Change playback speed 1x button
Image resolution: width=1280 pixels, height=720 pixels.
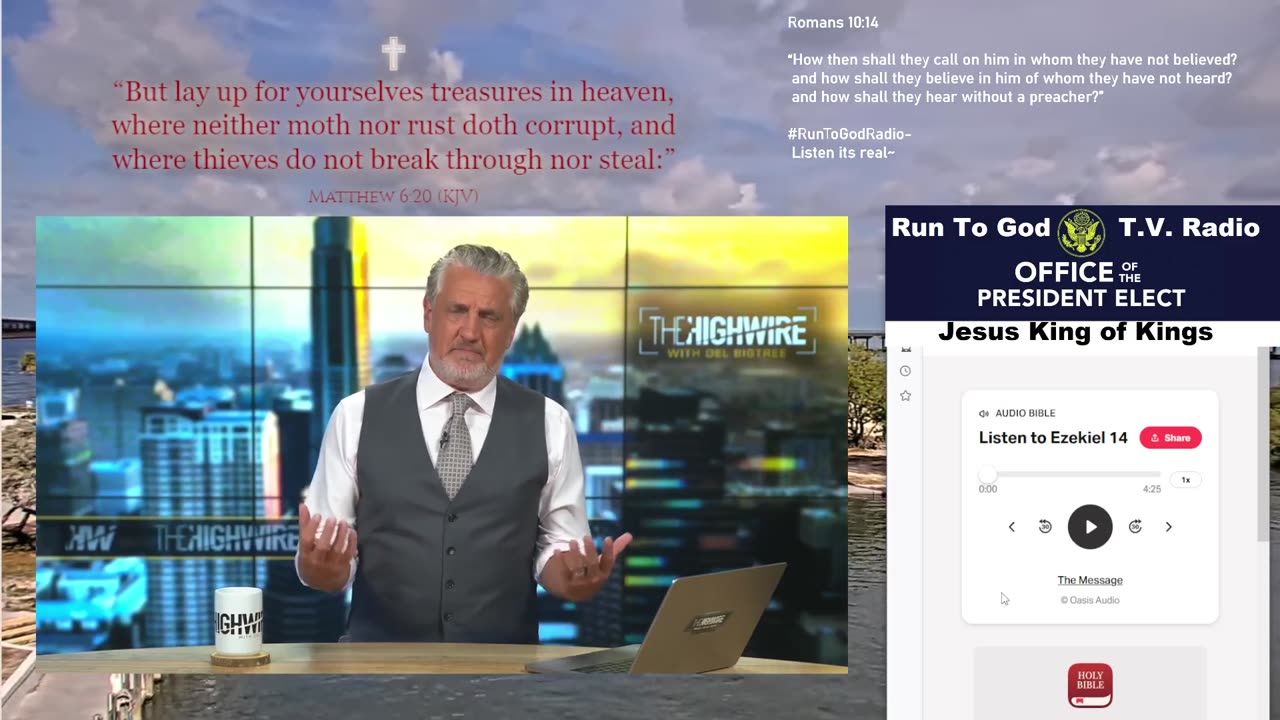[x=1186, y=480]
